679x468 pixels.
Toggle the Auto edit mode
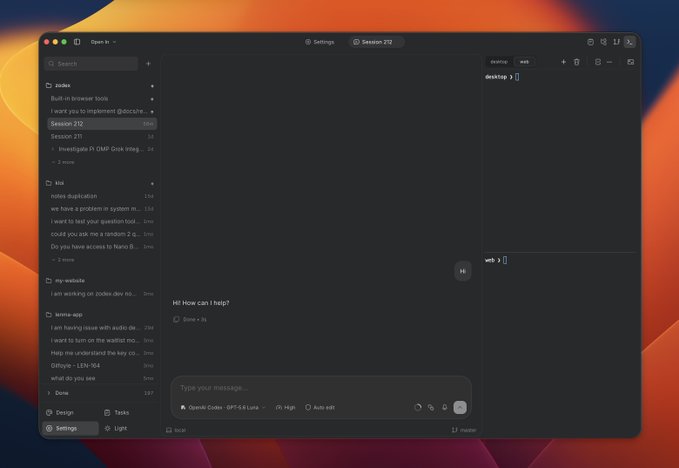[x=320, y=407]
